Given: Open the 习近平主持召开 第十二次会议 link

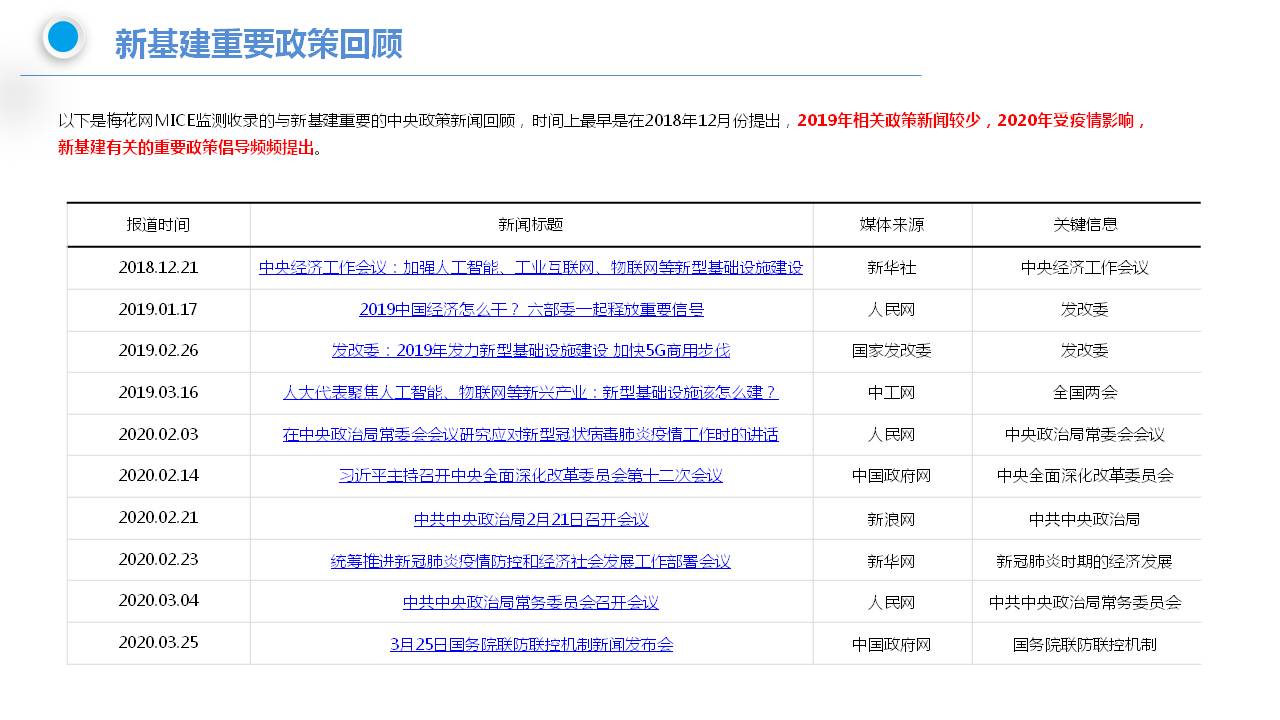Looking at the screenshot, I should (x=530, y=476).
